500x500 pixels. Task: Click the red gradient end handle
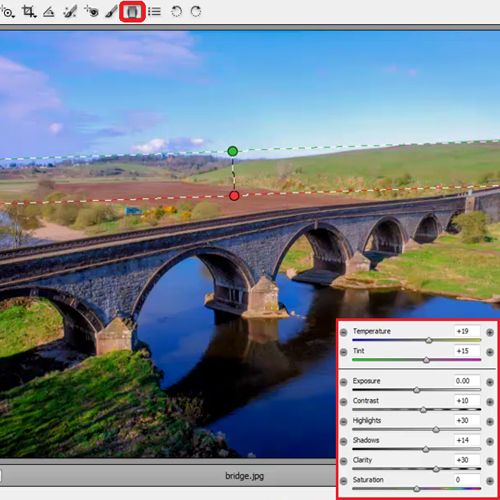(x=234, y=196)
